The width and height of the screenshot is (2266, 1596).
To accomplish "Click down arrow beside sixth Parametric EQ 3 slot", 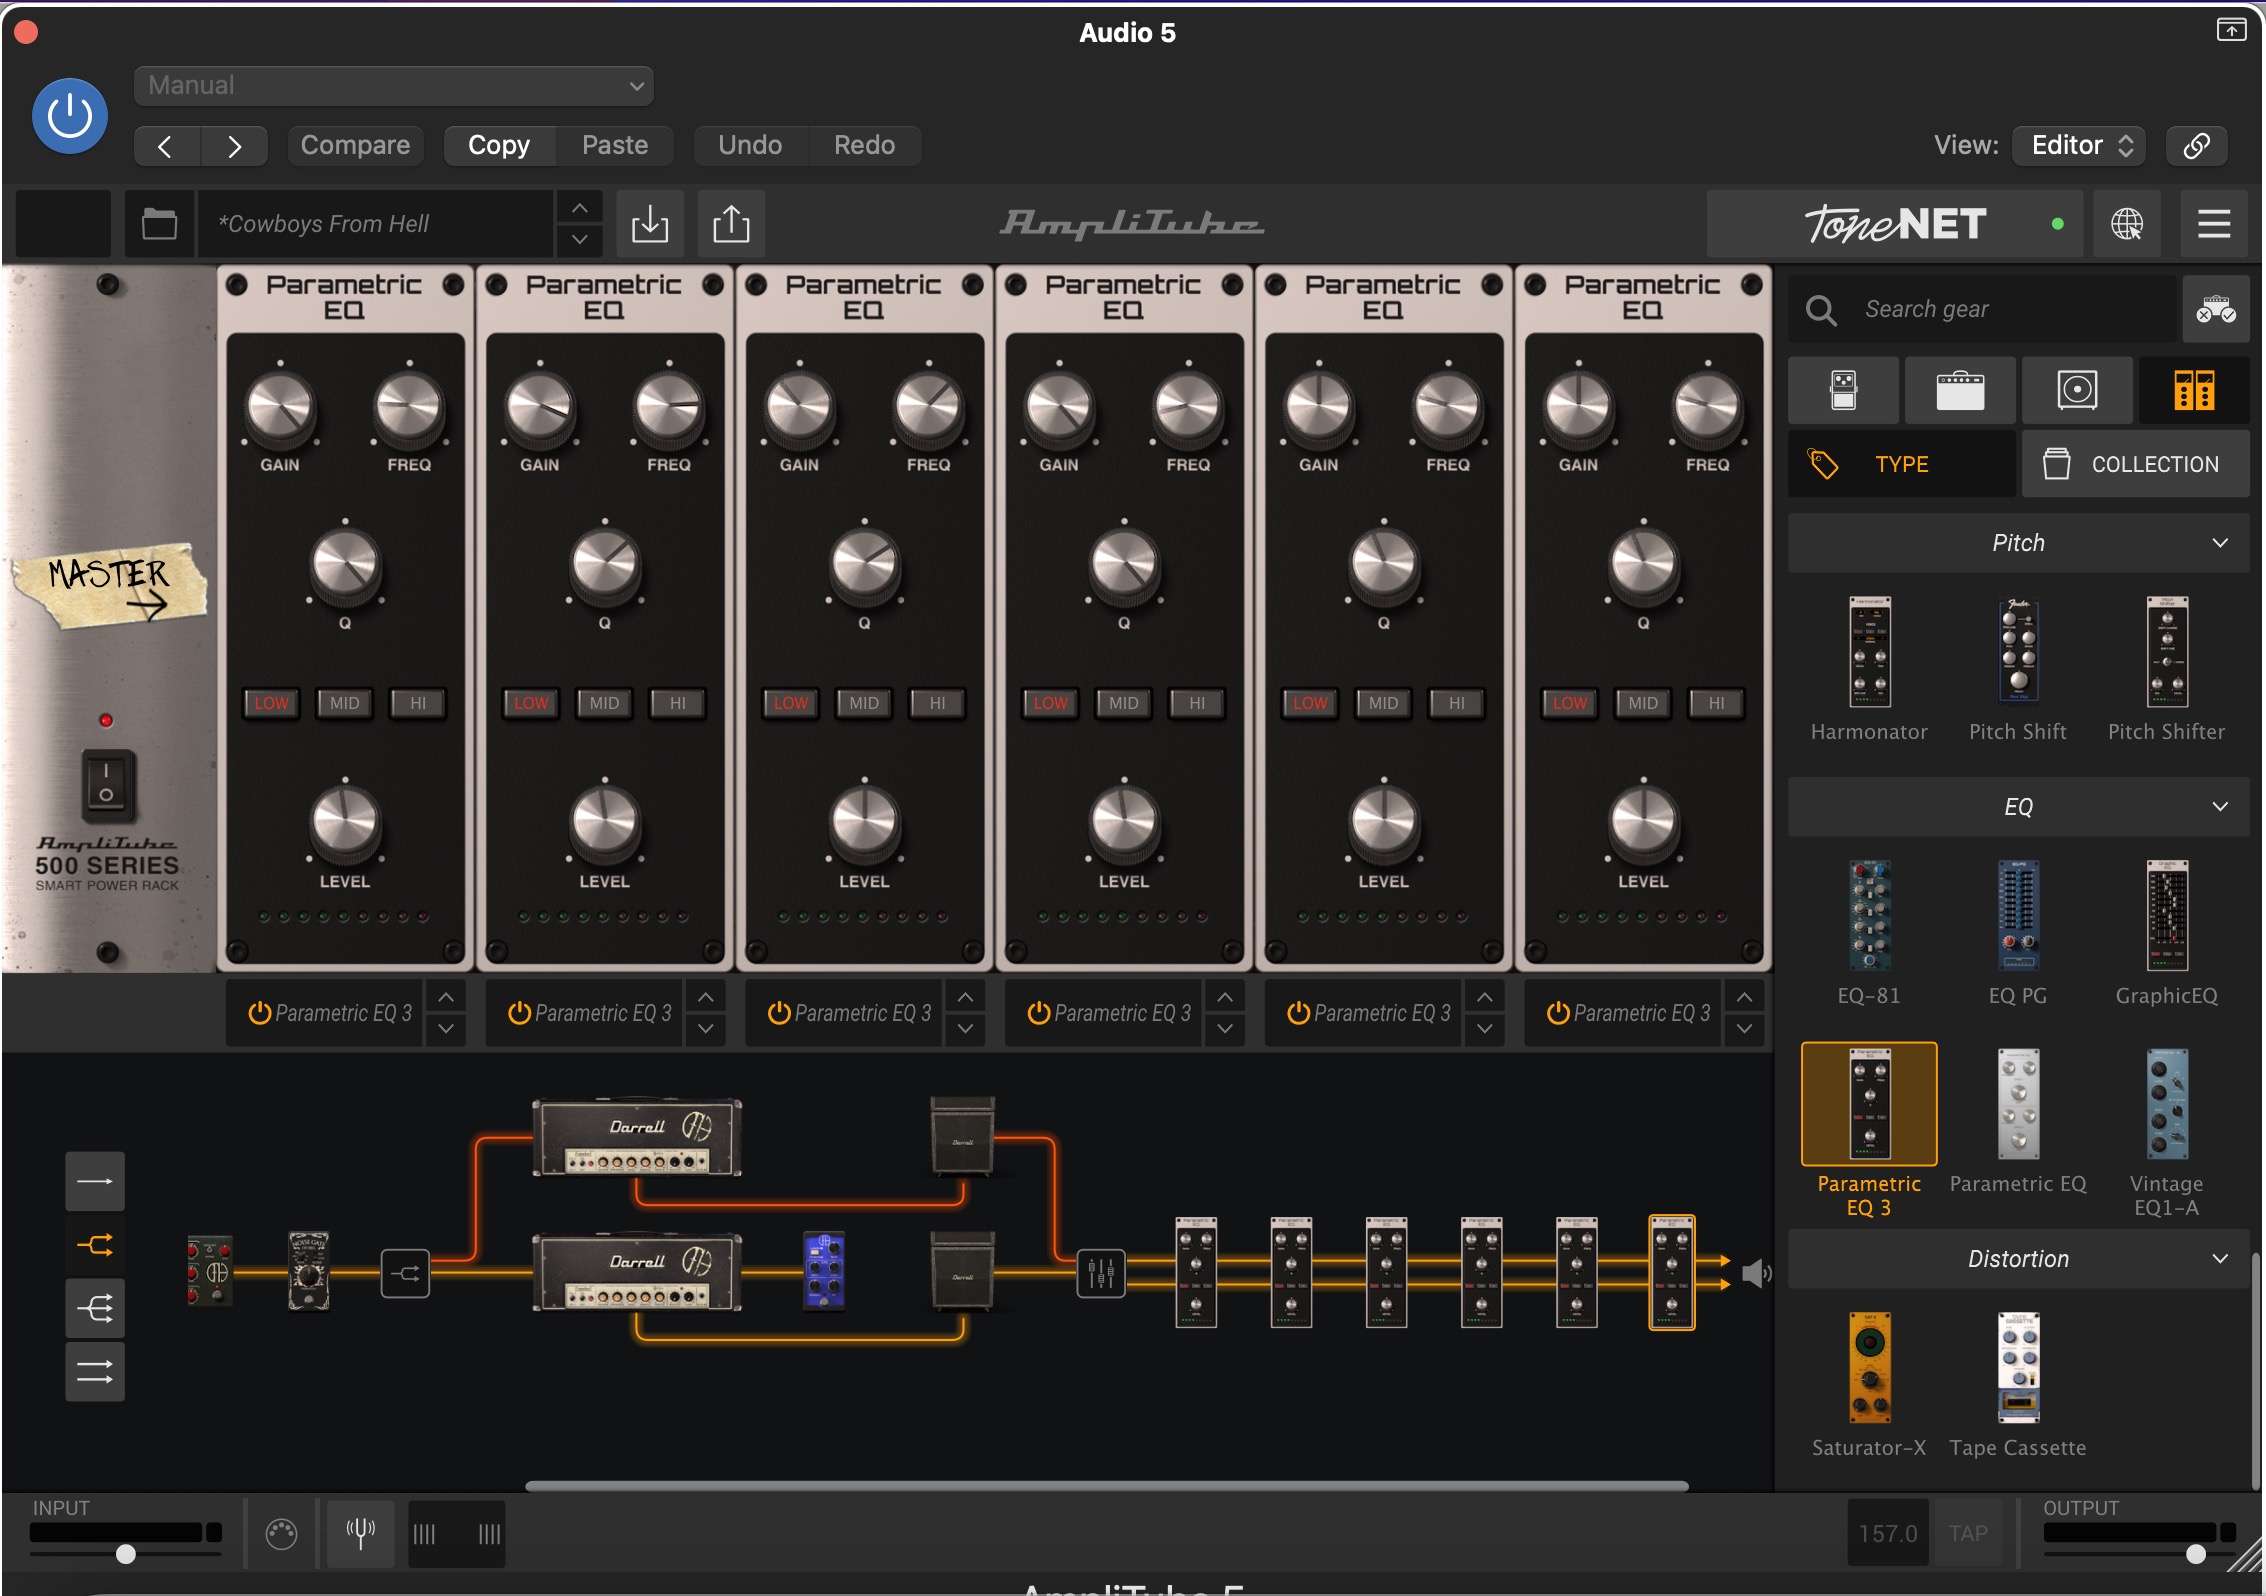I will pos(1744,1029).
